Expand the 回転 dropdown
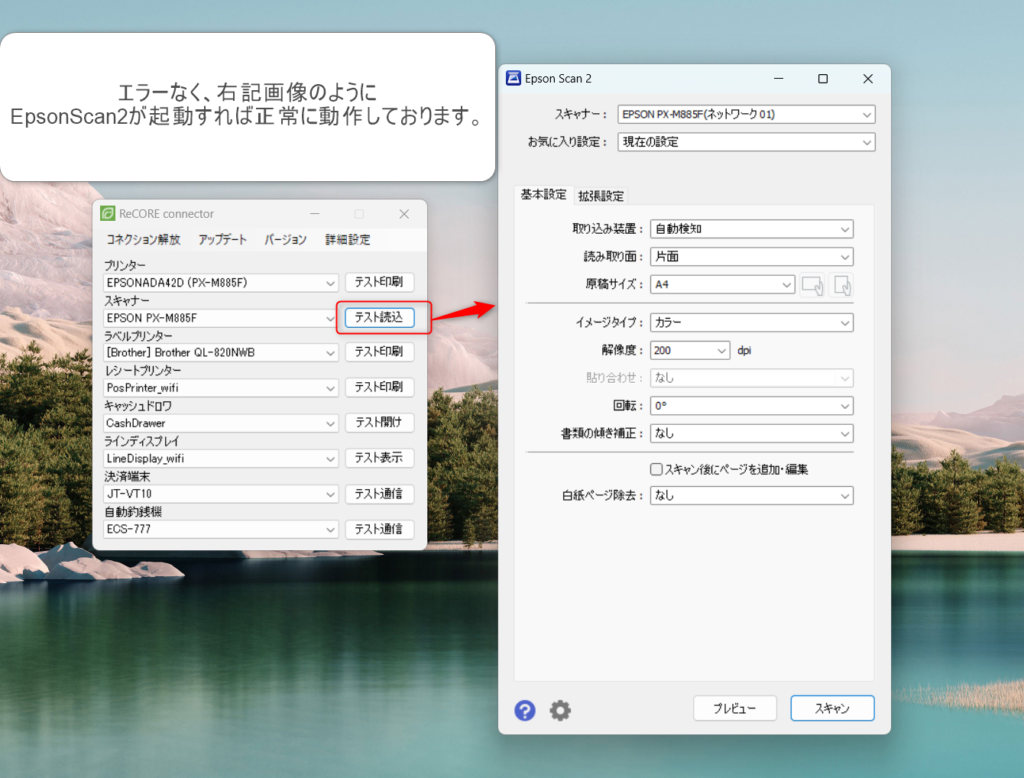 coord(752,406)
